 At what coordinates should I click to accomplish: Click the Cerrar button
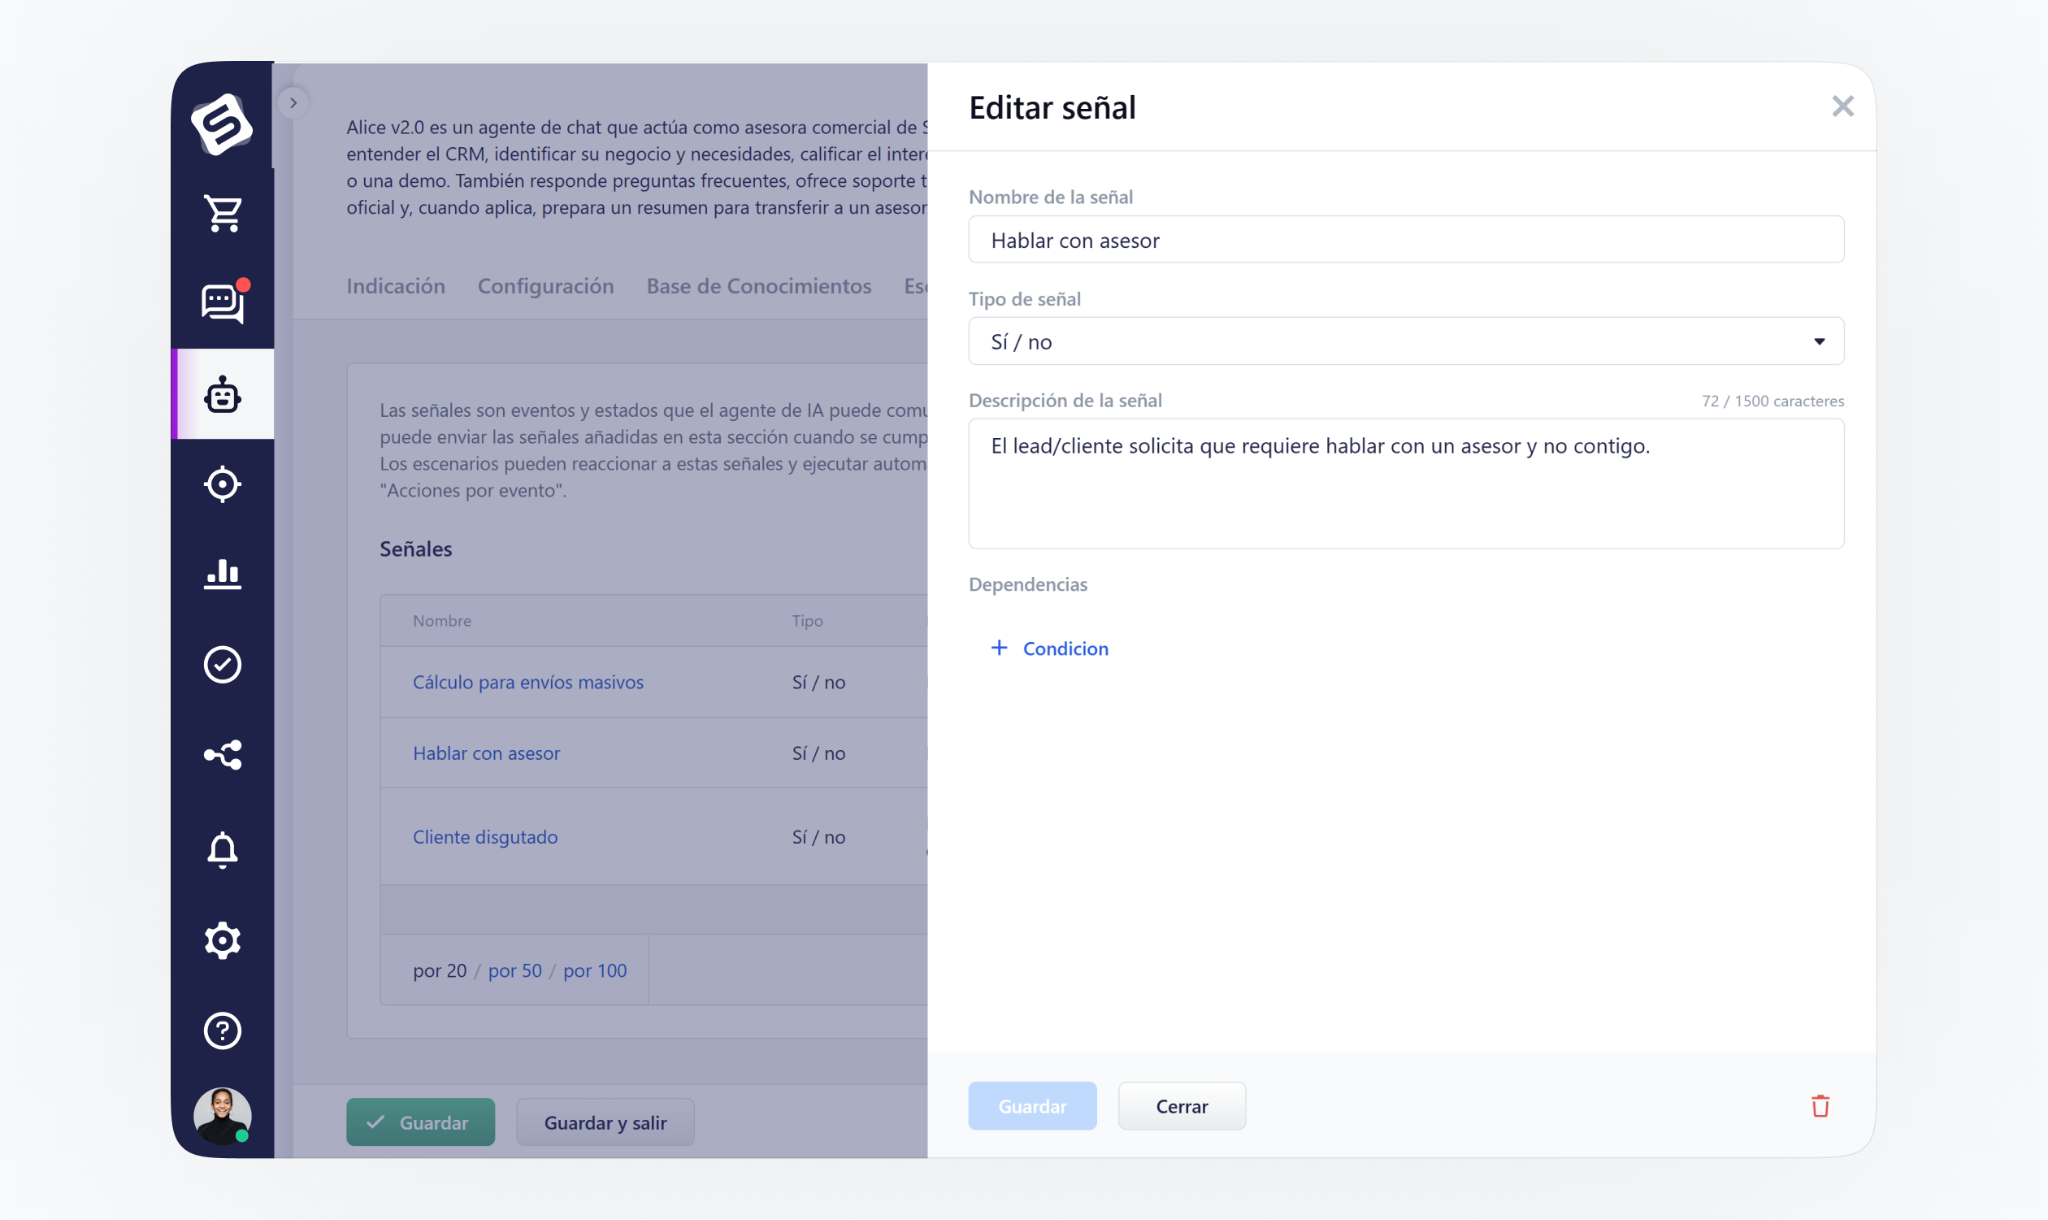coord(1181,1106)
